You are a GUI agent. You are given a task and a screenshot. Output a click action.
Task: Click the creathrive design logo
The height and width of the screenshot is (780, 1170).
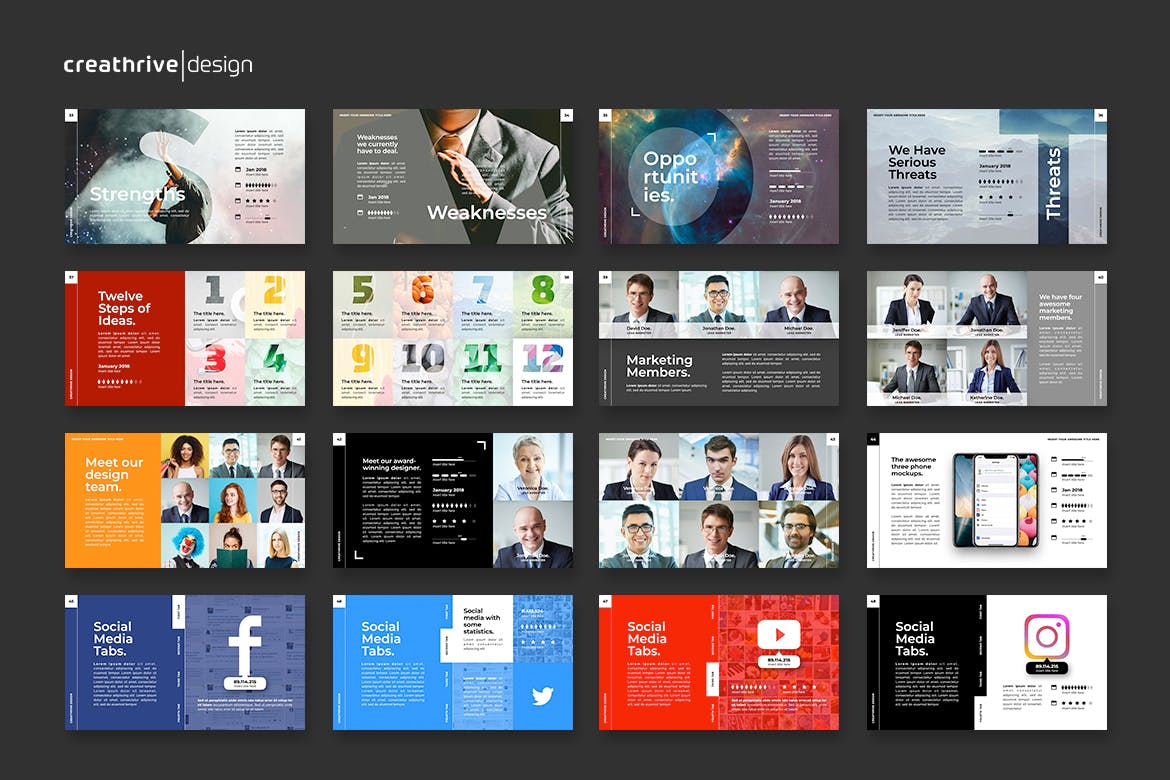pos(158,66)
